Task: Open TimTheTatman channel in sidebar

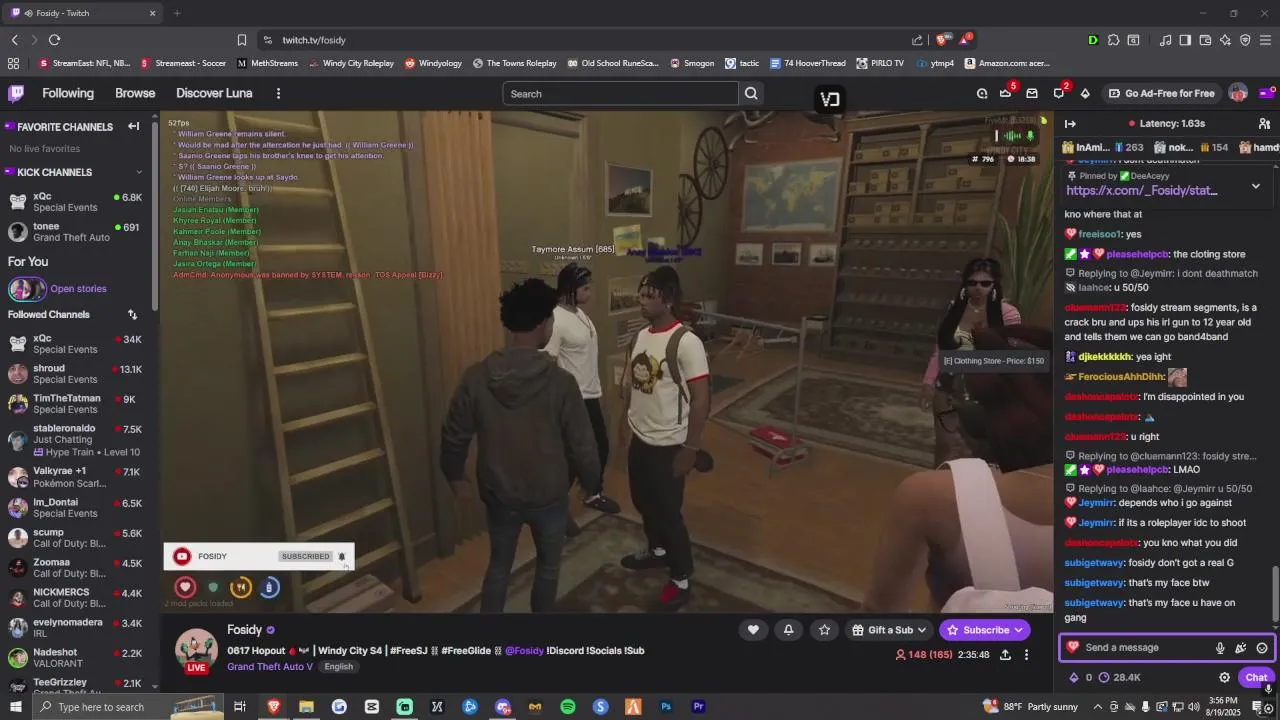Action: [x=78, y=404]
